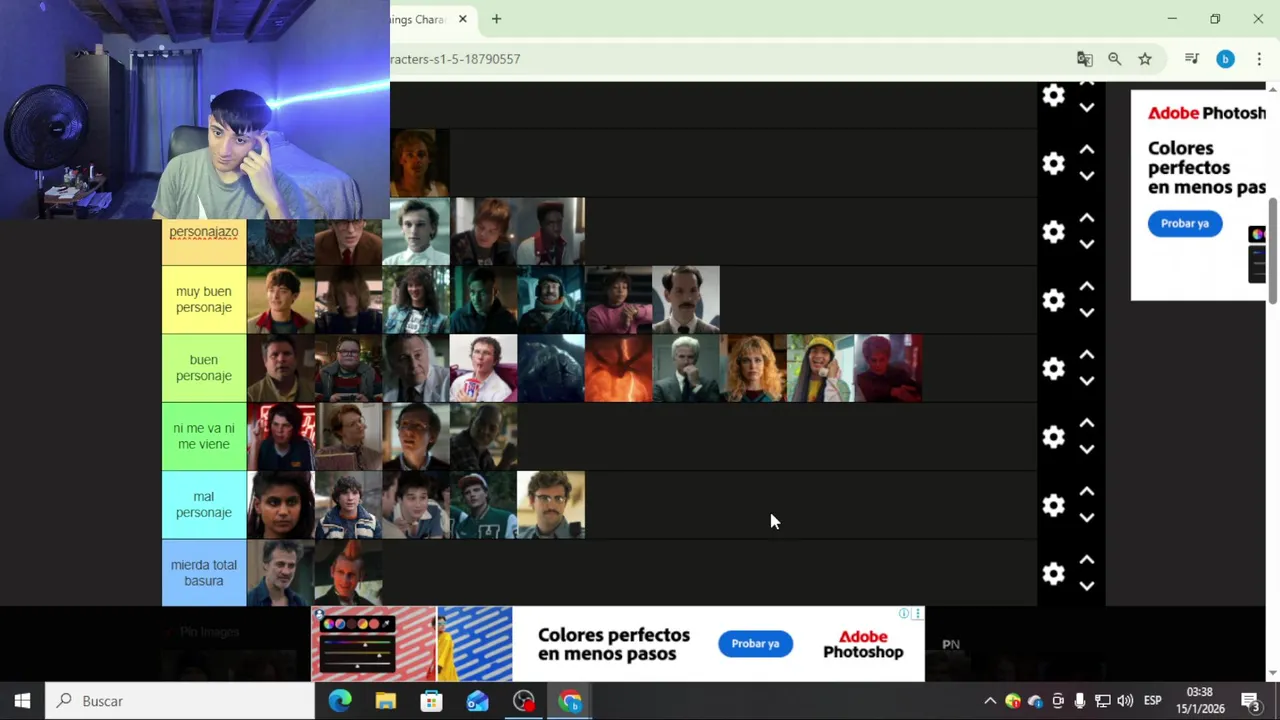
Task: Select the tier label personajazo
Action: (204, 232)
